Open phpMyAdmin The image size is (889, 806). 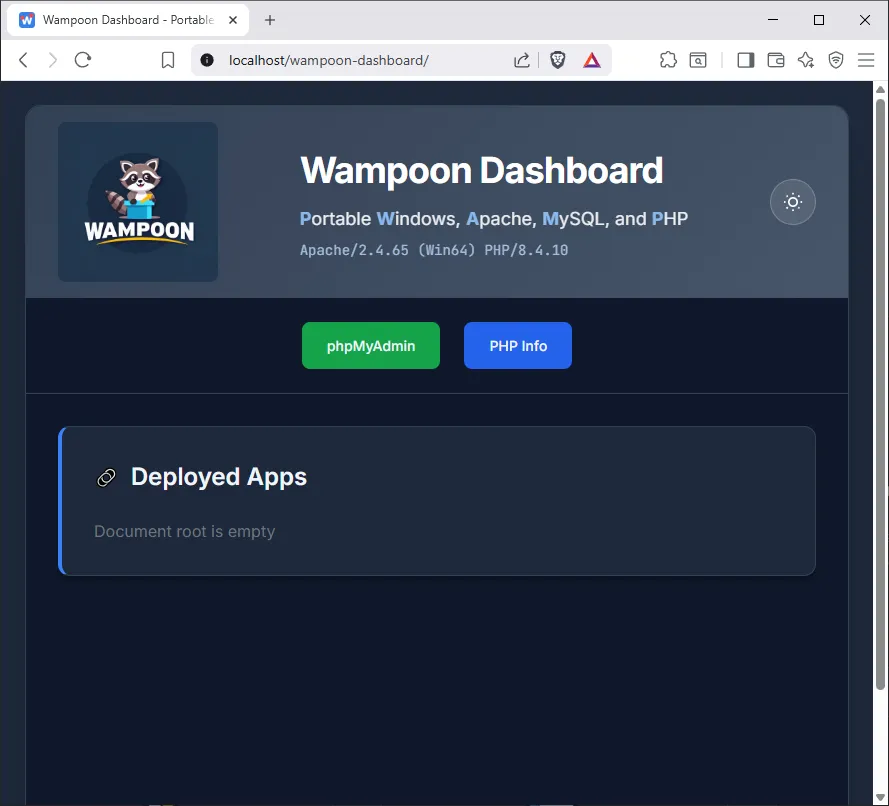(371, 346)
